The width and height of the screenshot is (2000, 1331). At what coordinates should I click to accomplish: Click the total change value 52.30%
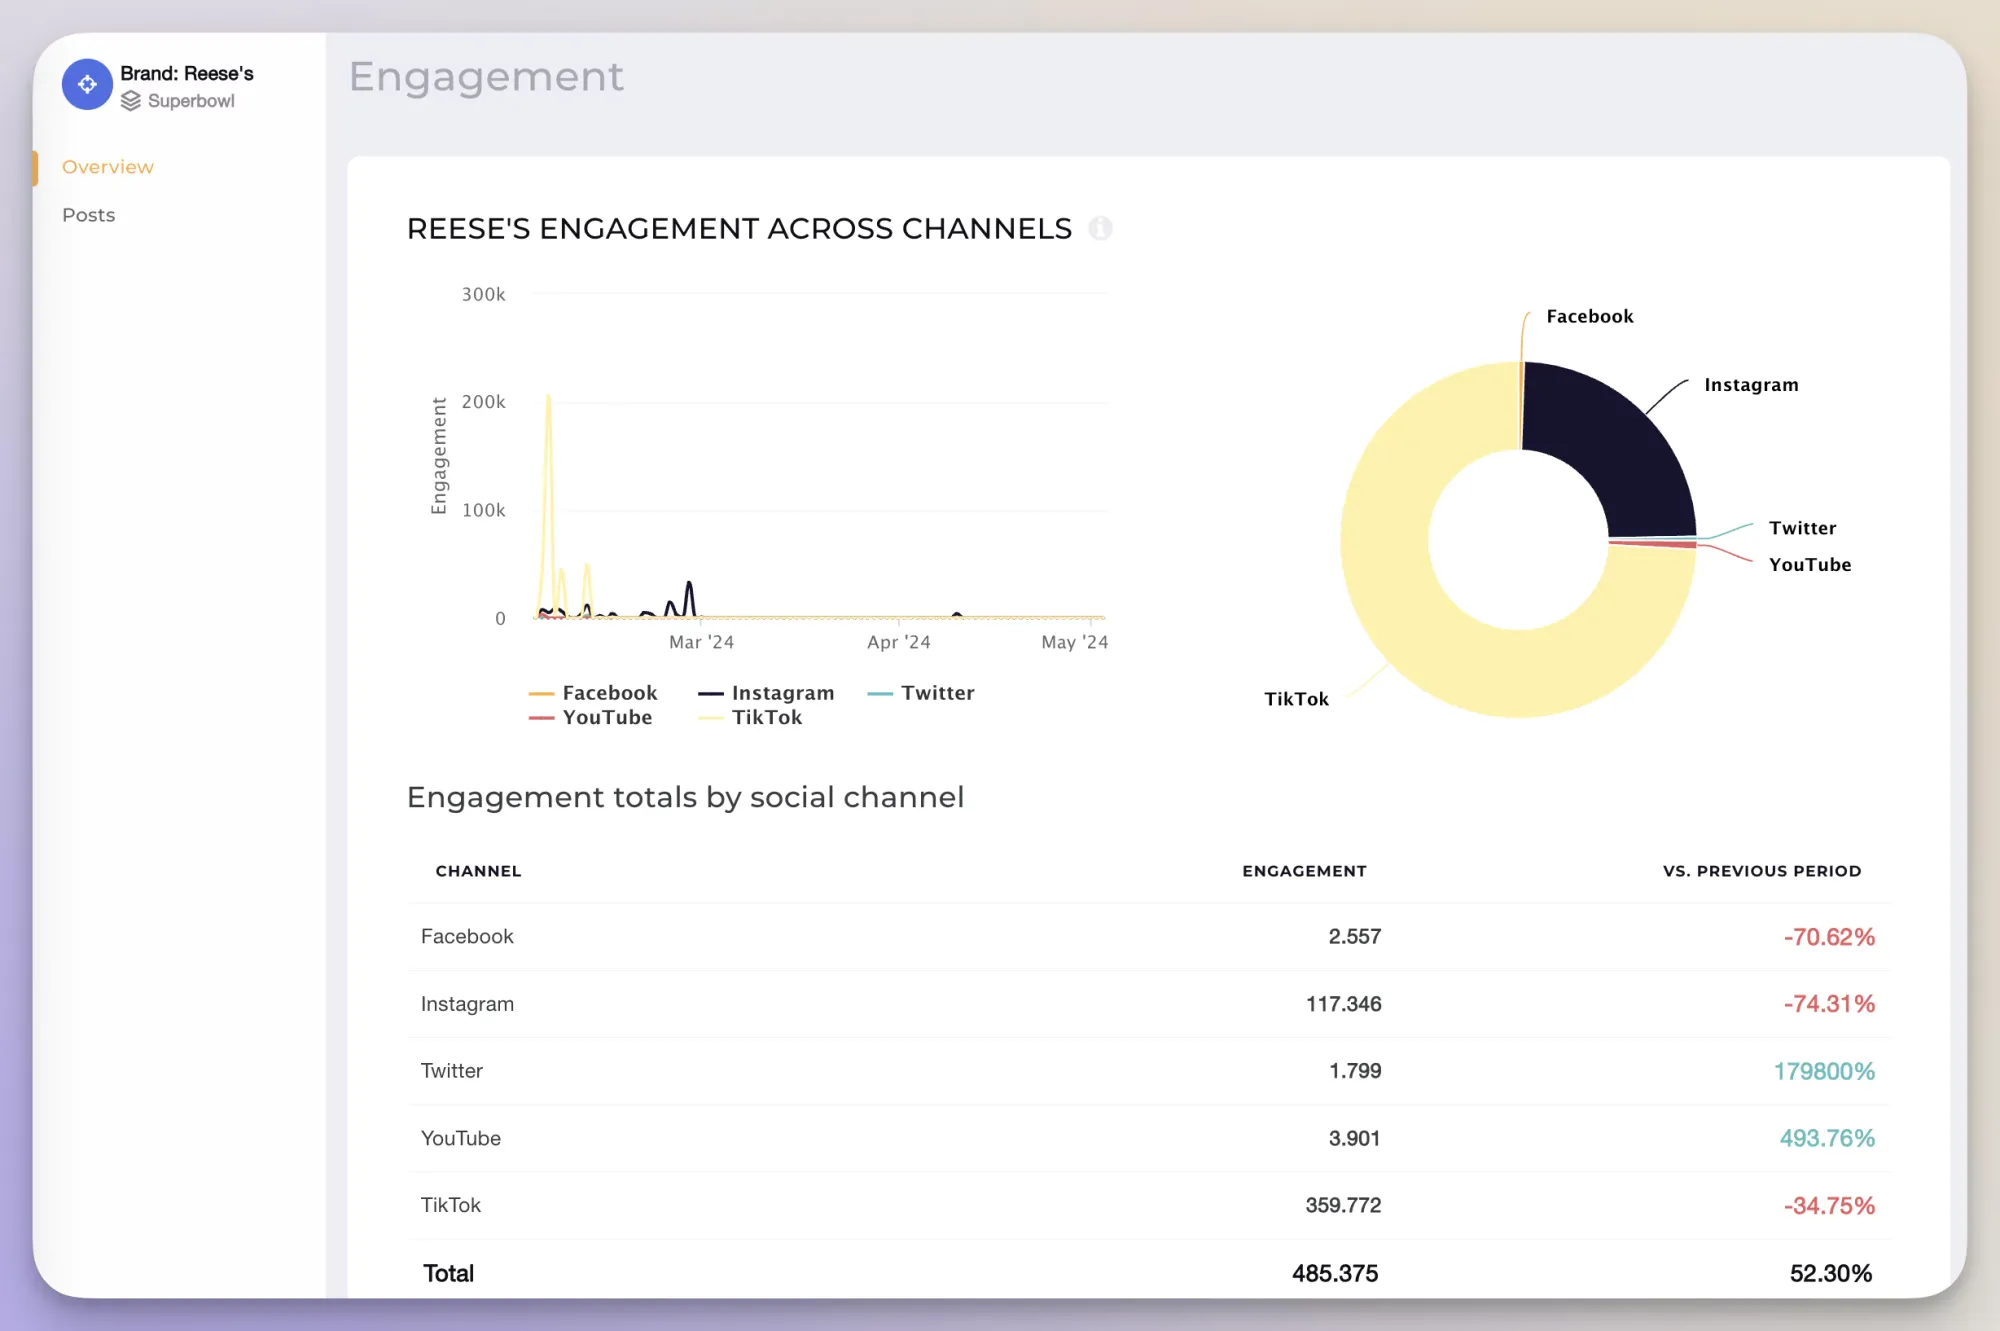pos(1831,1273)
